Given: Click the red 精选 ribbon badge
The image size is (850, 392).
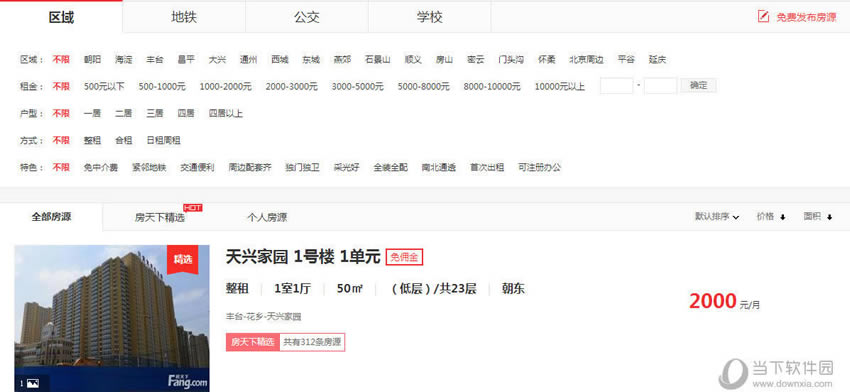Looking at the screenshot, I should 183,259.
